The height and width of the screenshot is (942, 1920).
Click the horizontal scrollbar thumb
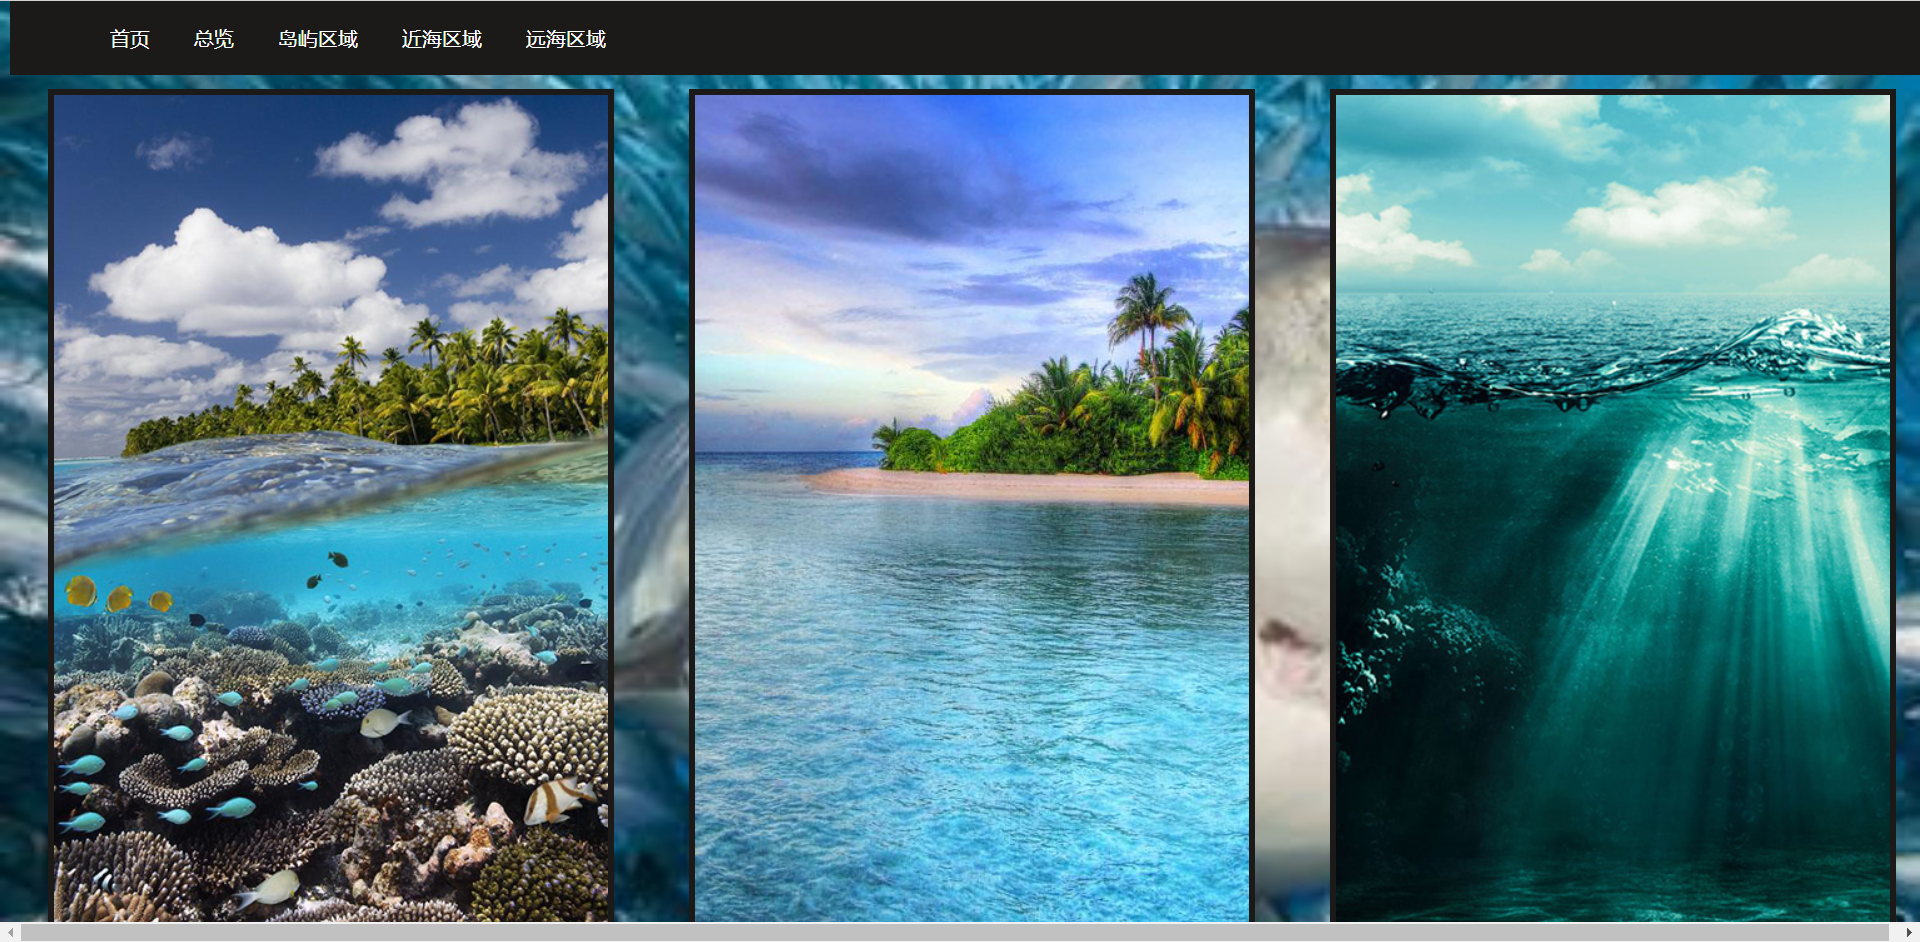(x=950, y=932)
